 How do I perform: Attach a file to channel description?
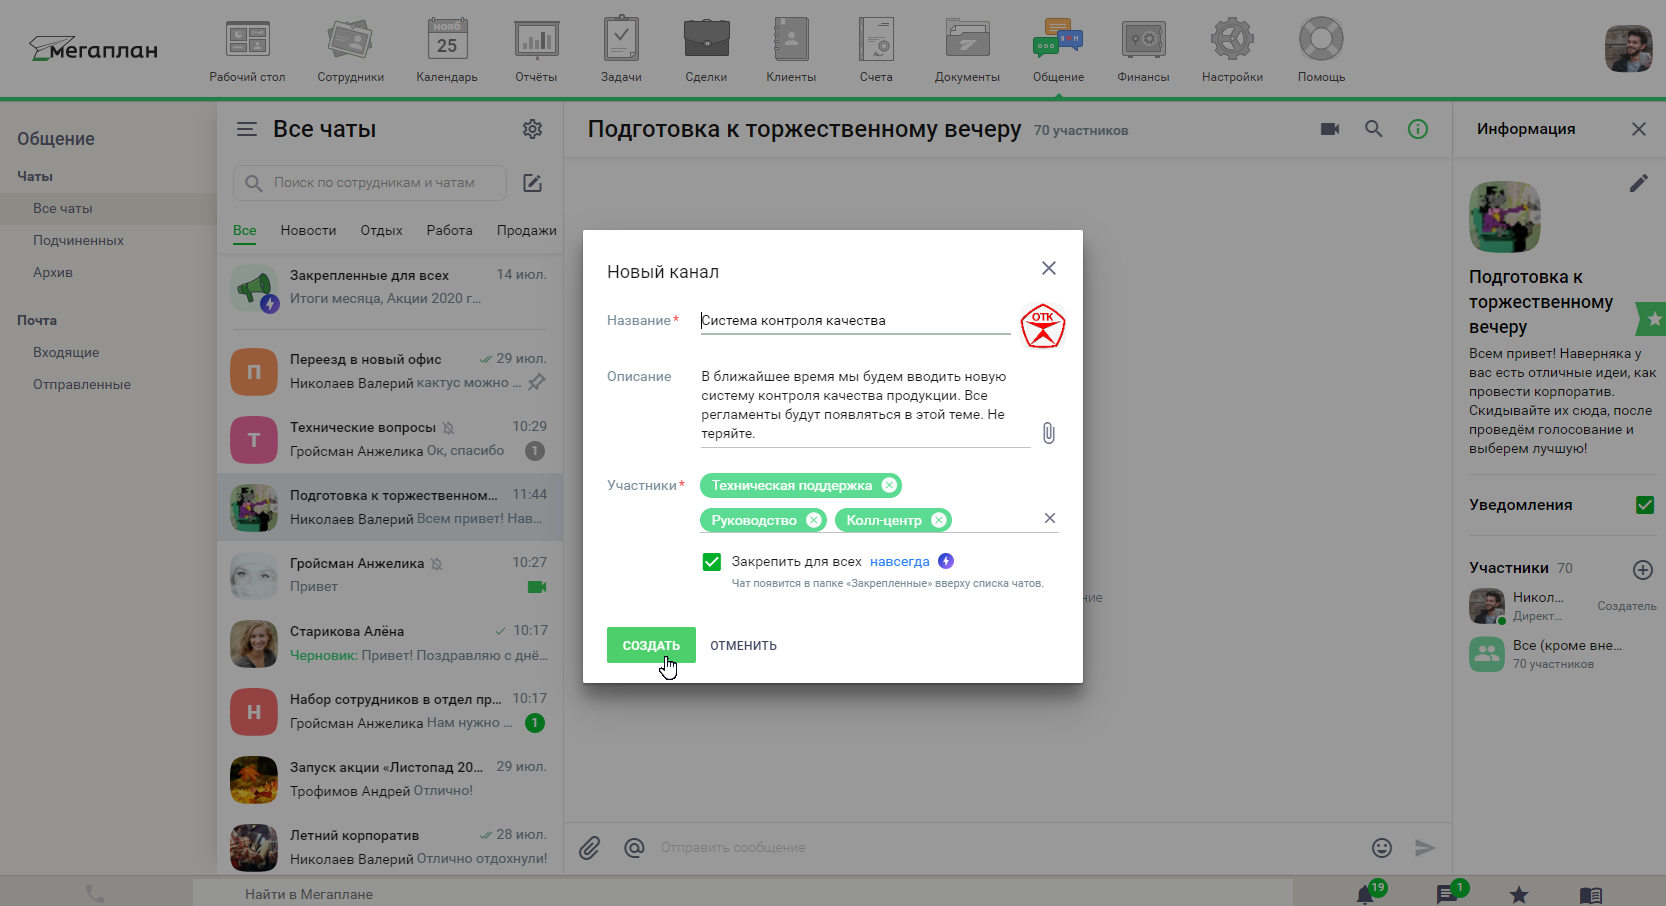tap(1048, 433)
